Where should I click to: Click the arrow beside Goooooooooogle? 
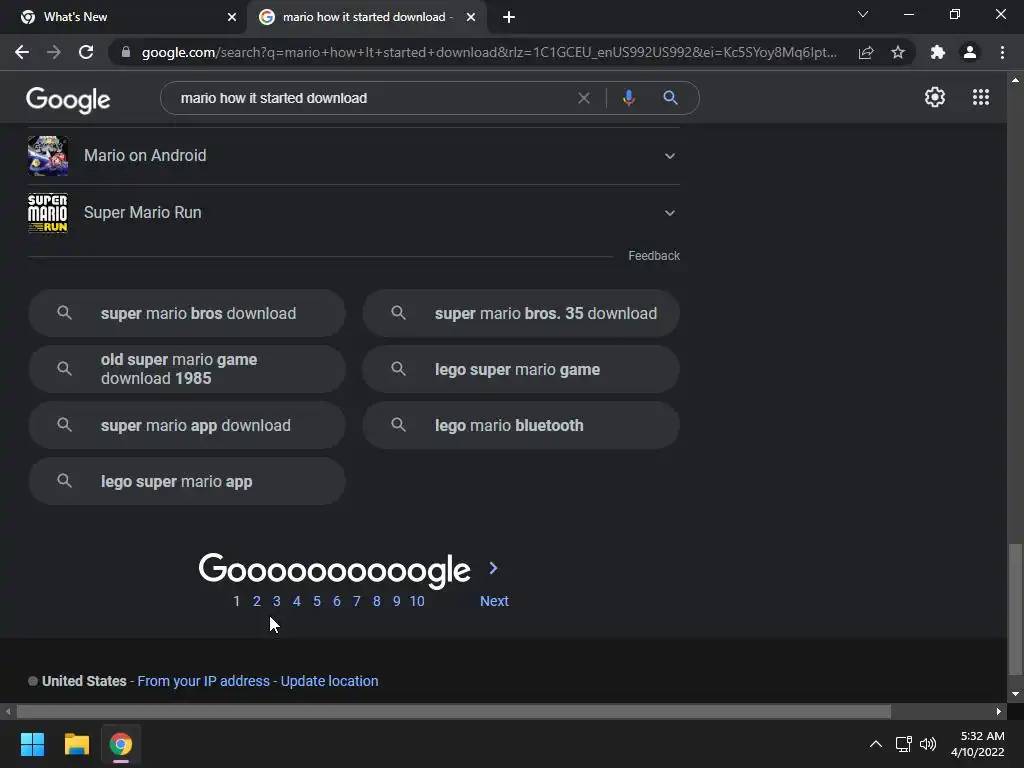pyautogui.click(x=494, y=568)
